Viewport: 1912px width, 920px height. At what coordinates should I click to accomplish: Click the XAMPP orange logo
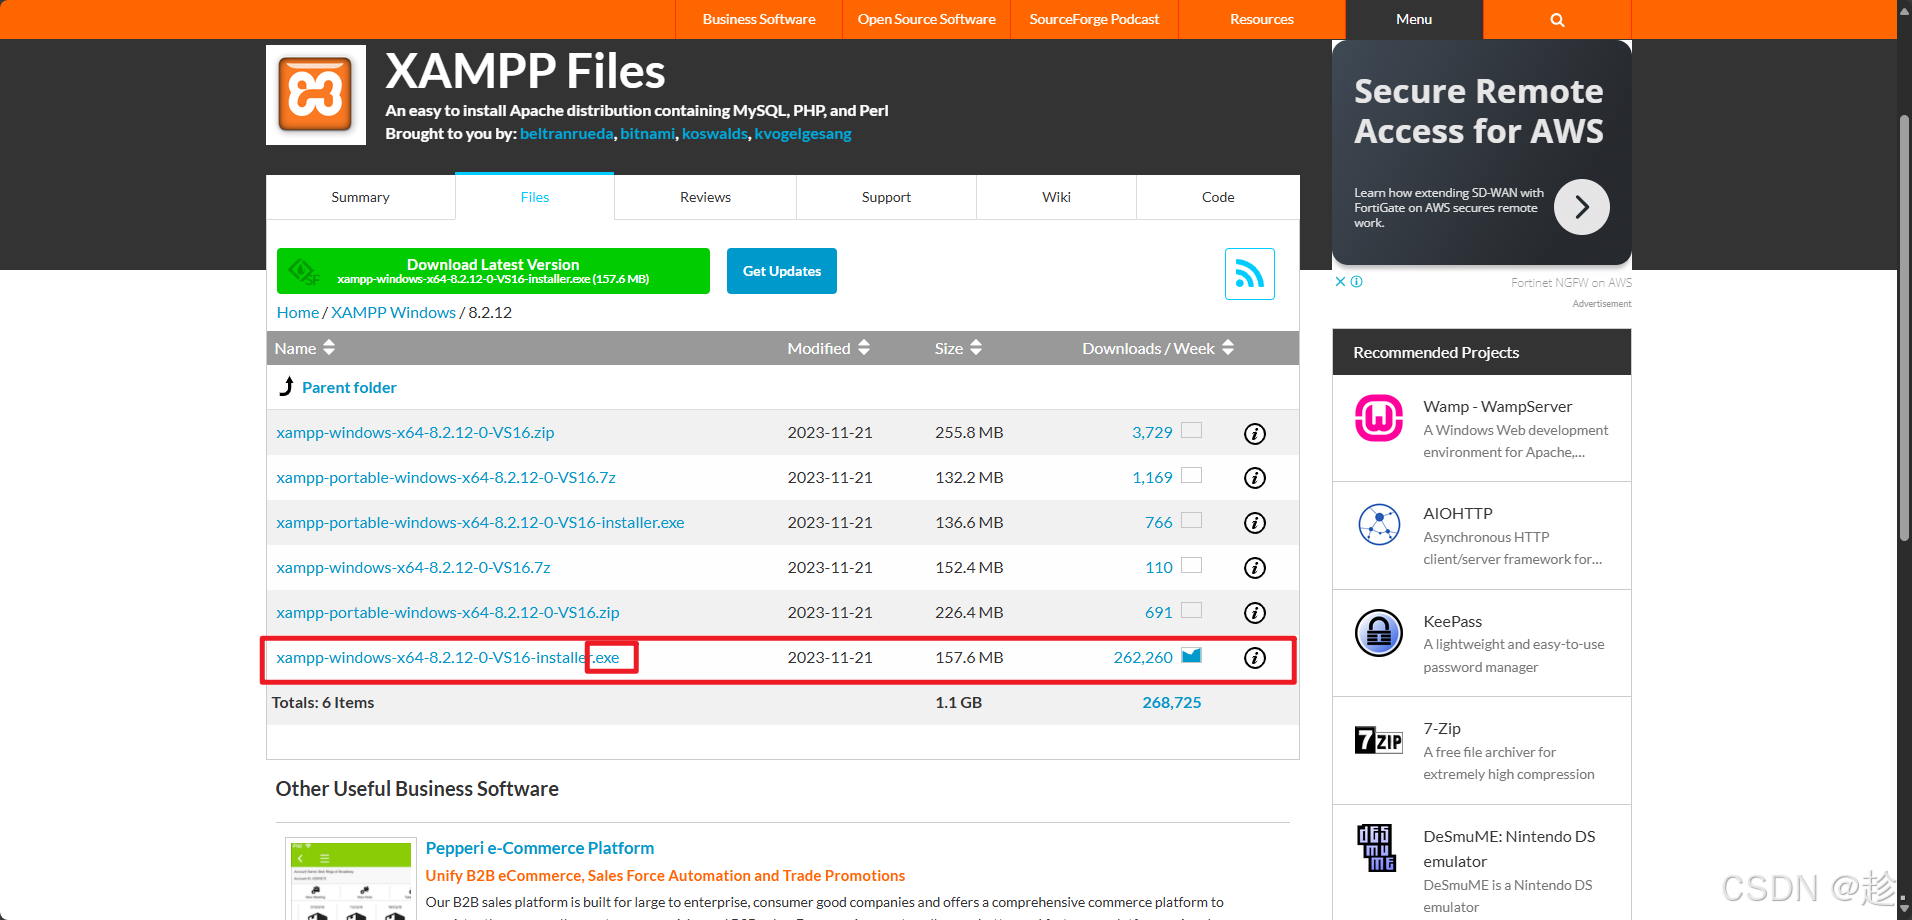click(x=316, y=95)
